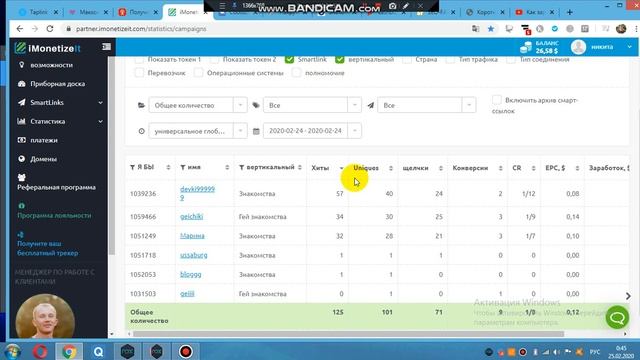Click the calendar icon beside date range

tap(256, 131)
